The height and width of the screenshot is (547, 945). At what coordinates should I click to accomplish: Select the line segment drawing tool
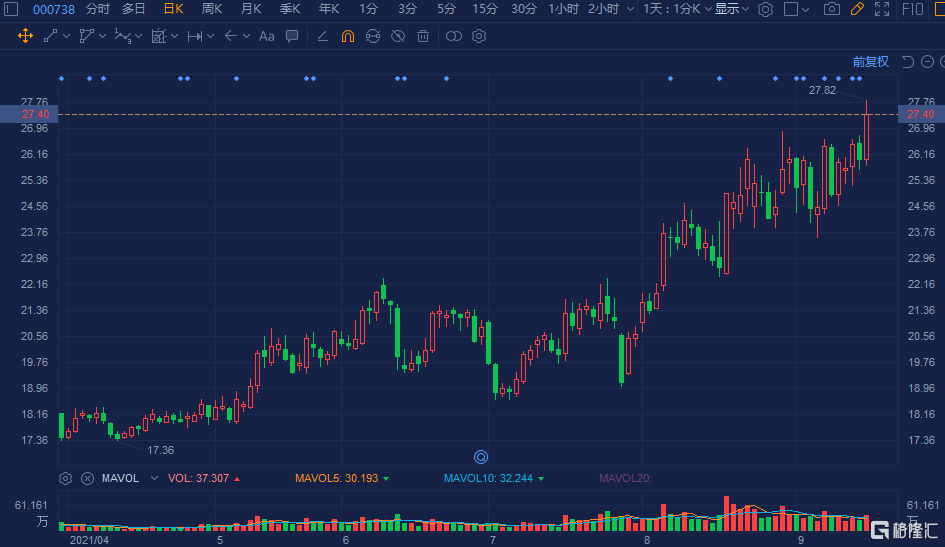click(x=51, y=36)
